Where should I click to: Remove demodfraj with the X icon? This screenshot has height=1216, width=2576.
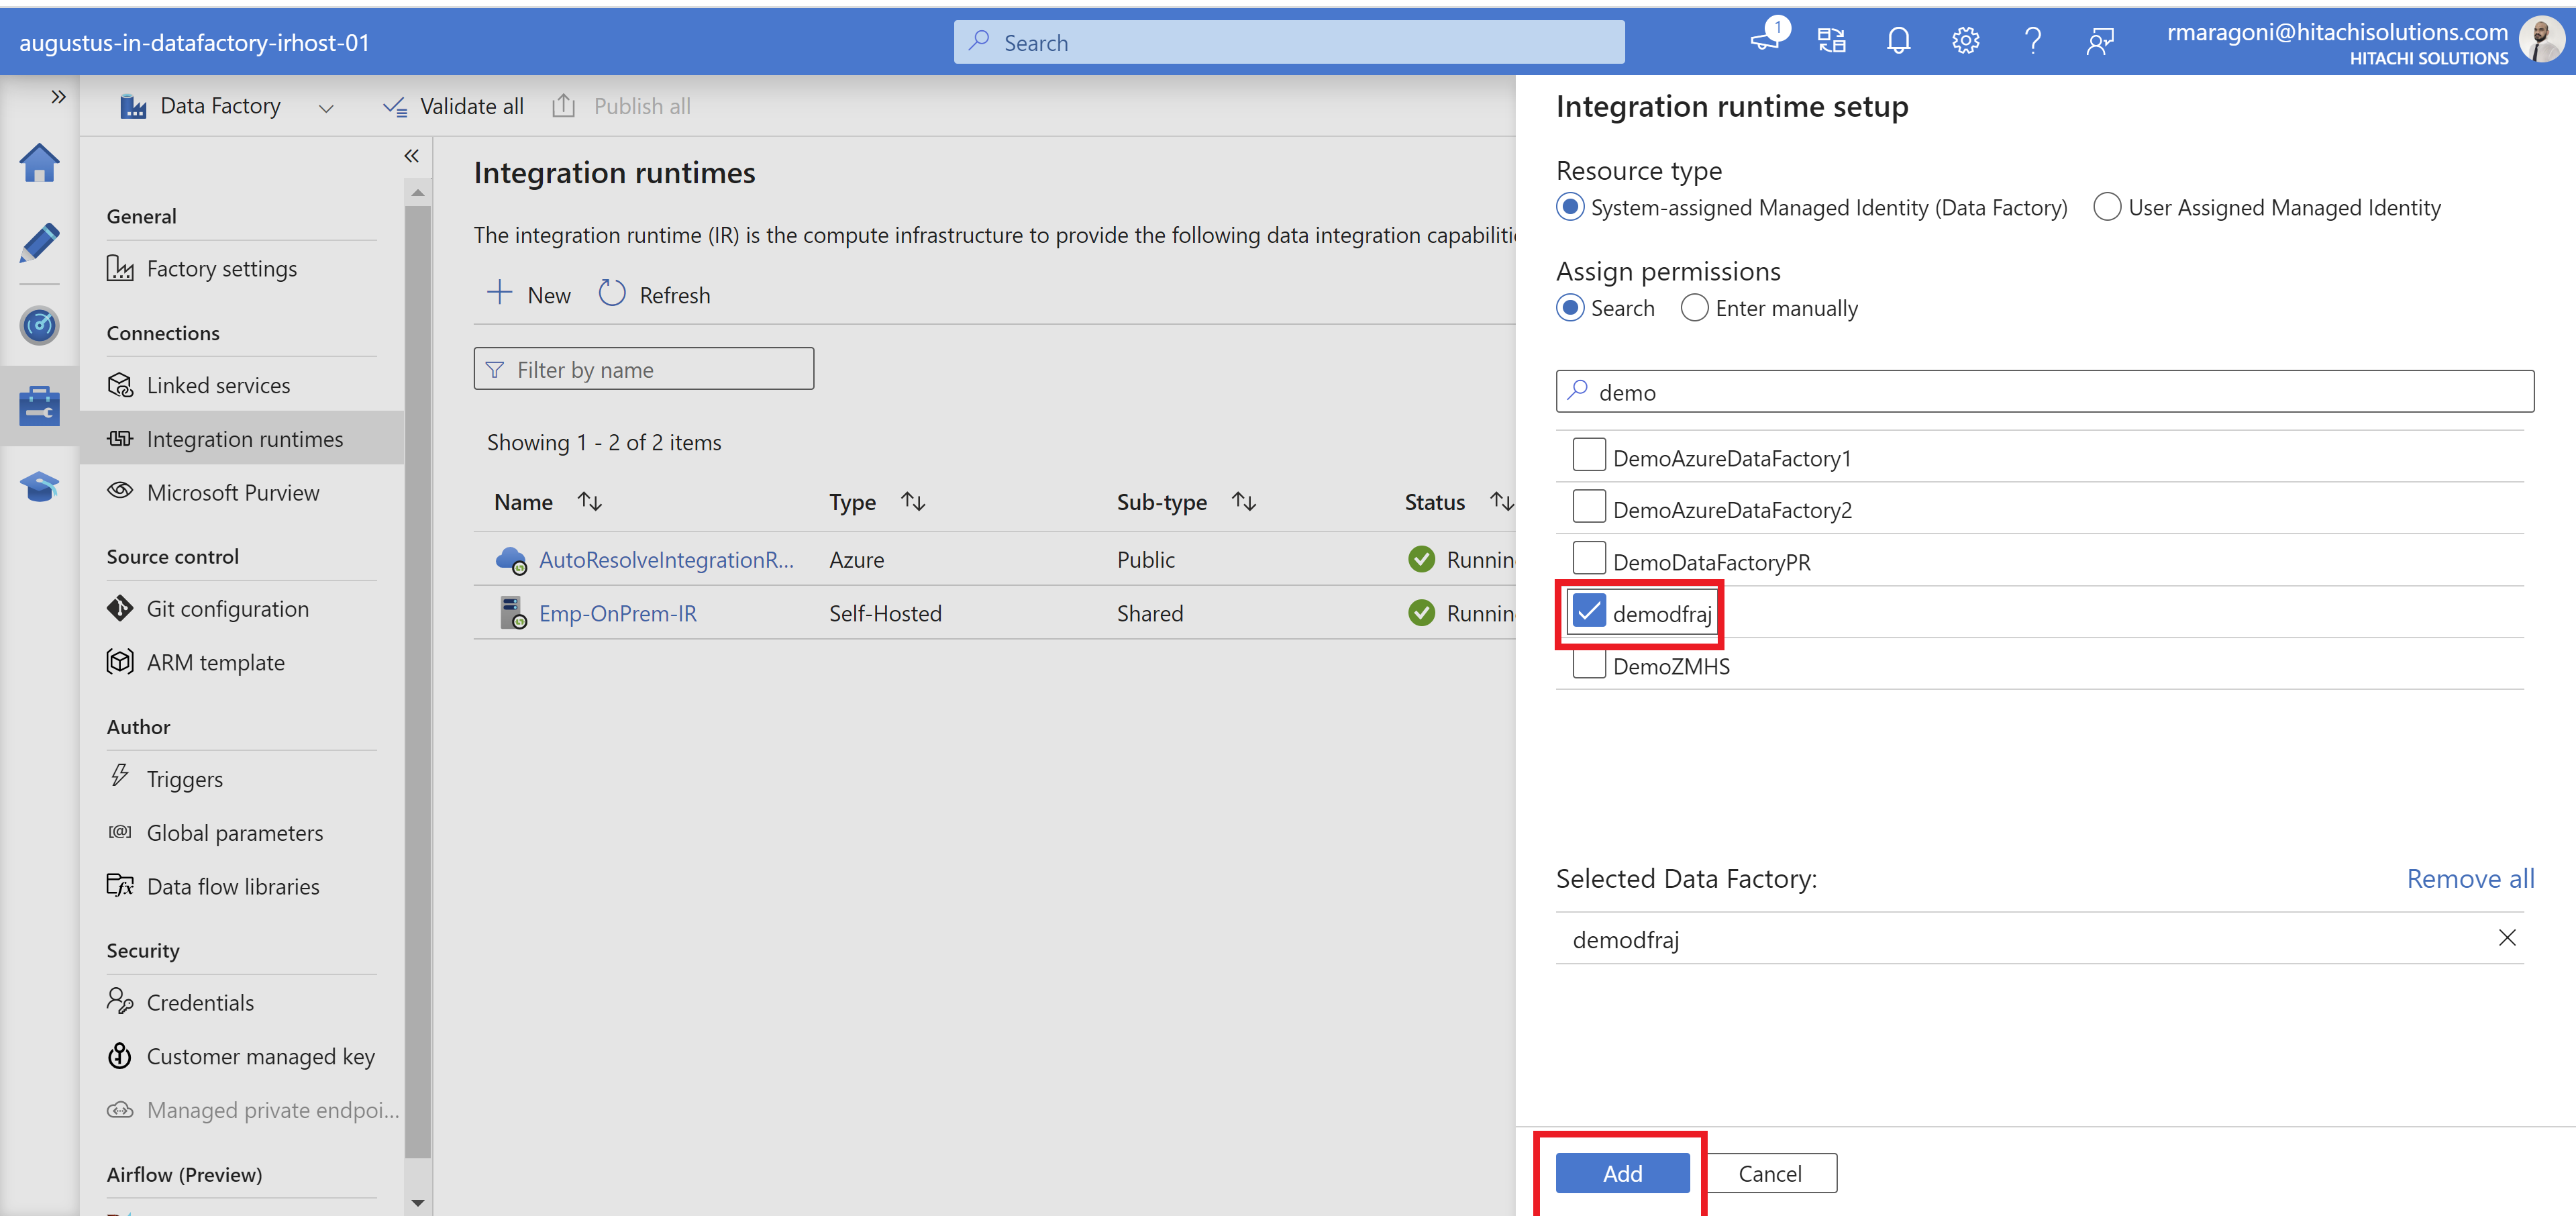(x=2507, y=938)
